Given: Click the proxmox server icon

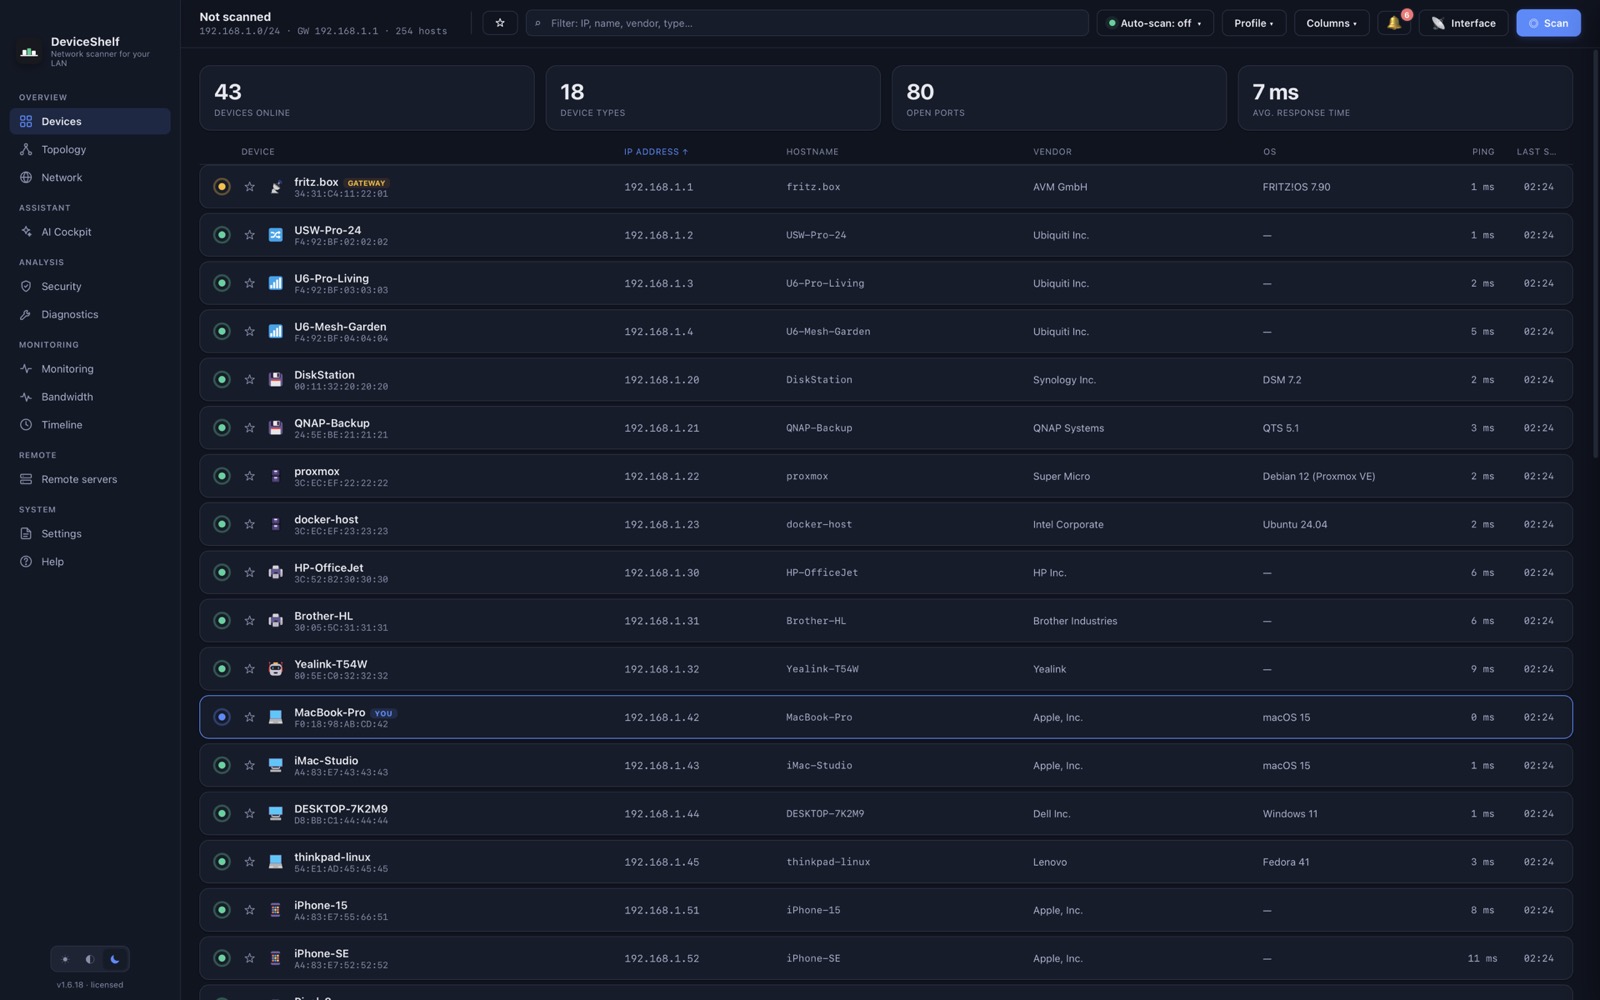Looking at the screenshot, I should [x=275, y=476].
